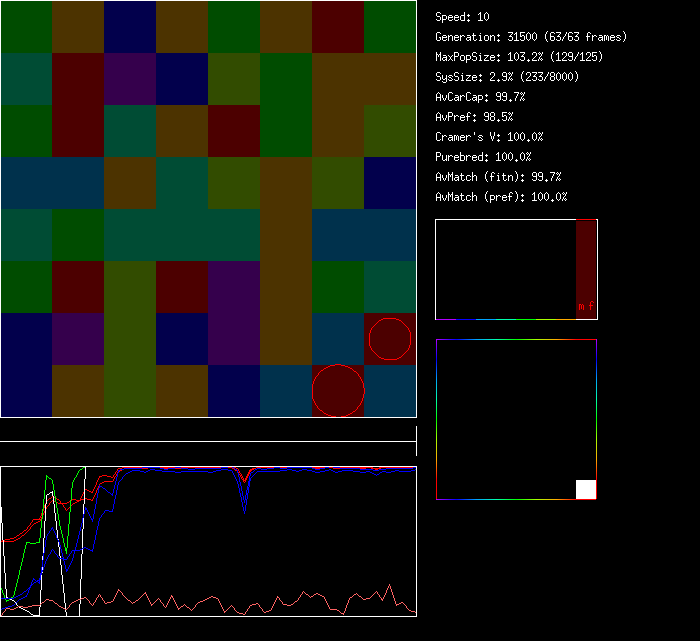The image size is (700, 641).
Task: Click the Speed: 10 readout
Action: 462,17
